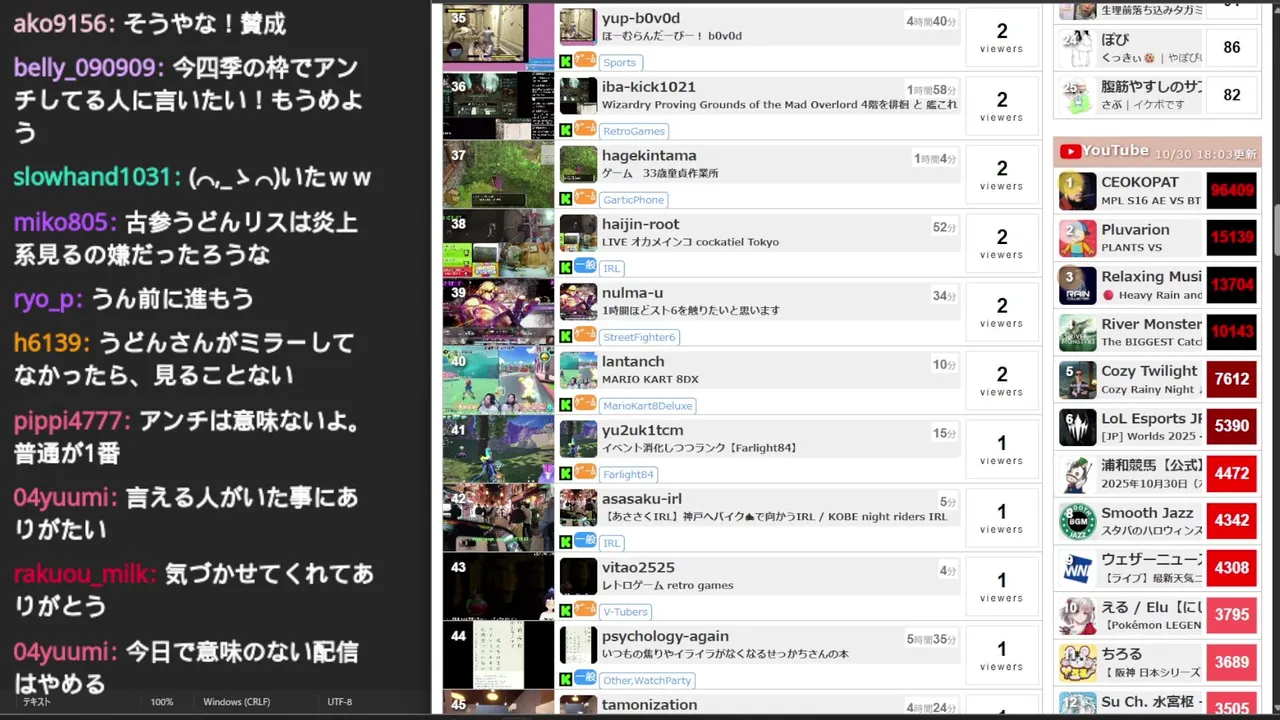Click nulma-u channel avatar icon
The image size is (1280, 720).
click(x=578, y=302)
